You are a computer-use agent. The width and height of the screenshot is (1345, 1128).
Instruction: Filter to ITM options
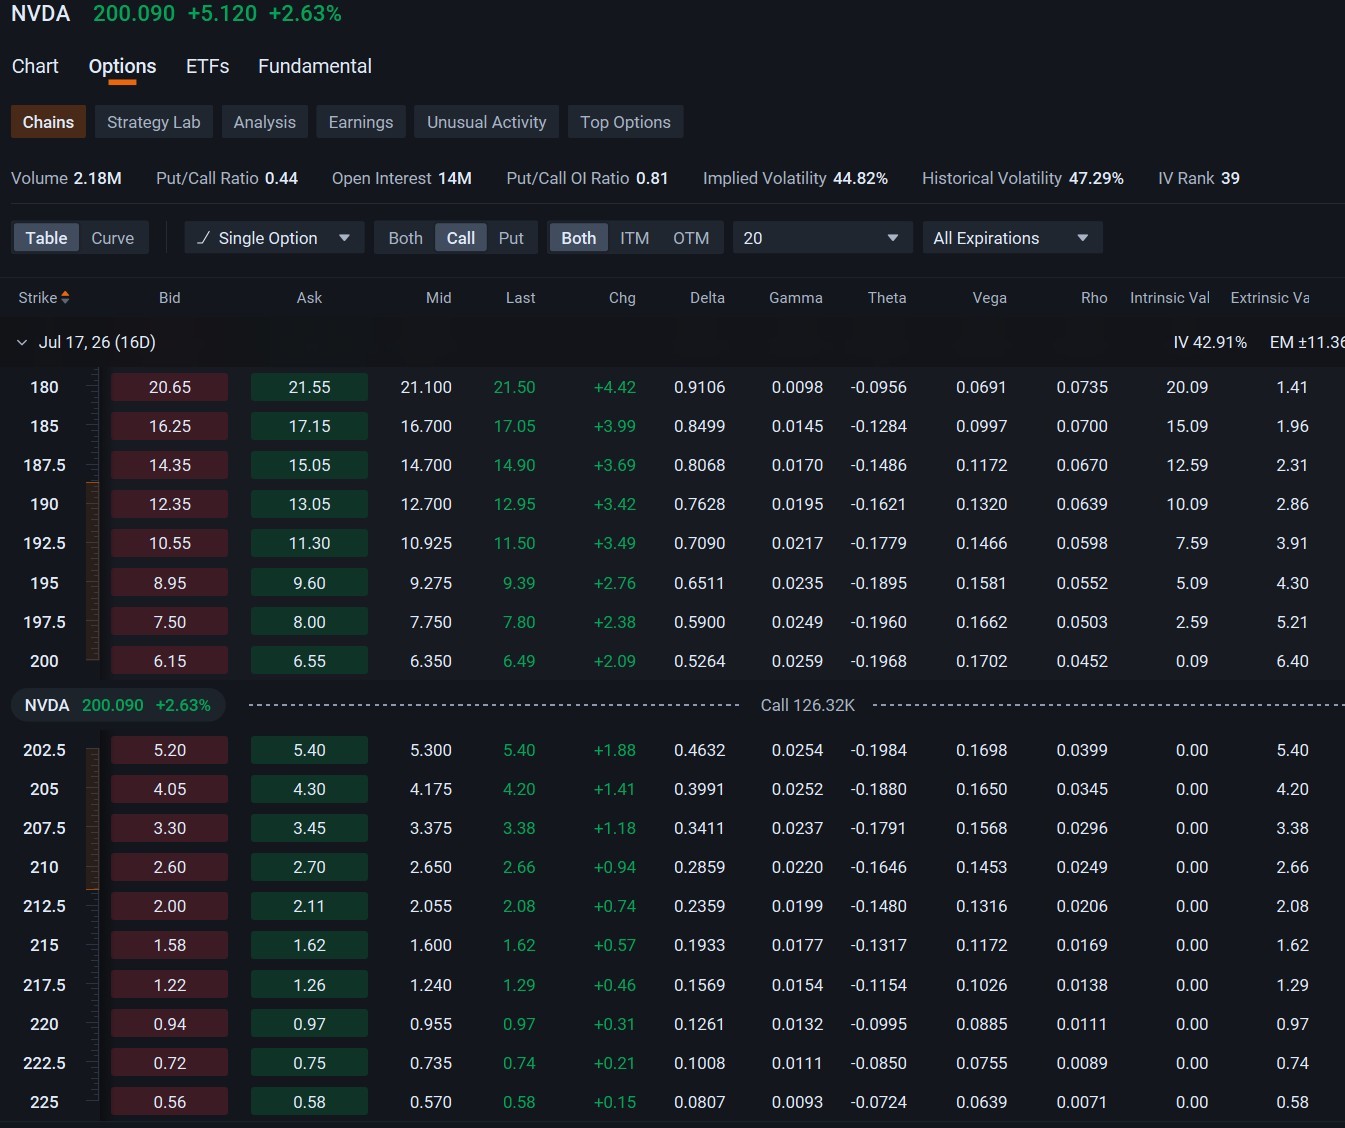pyautogui.click(x=634, y=238)
